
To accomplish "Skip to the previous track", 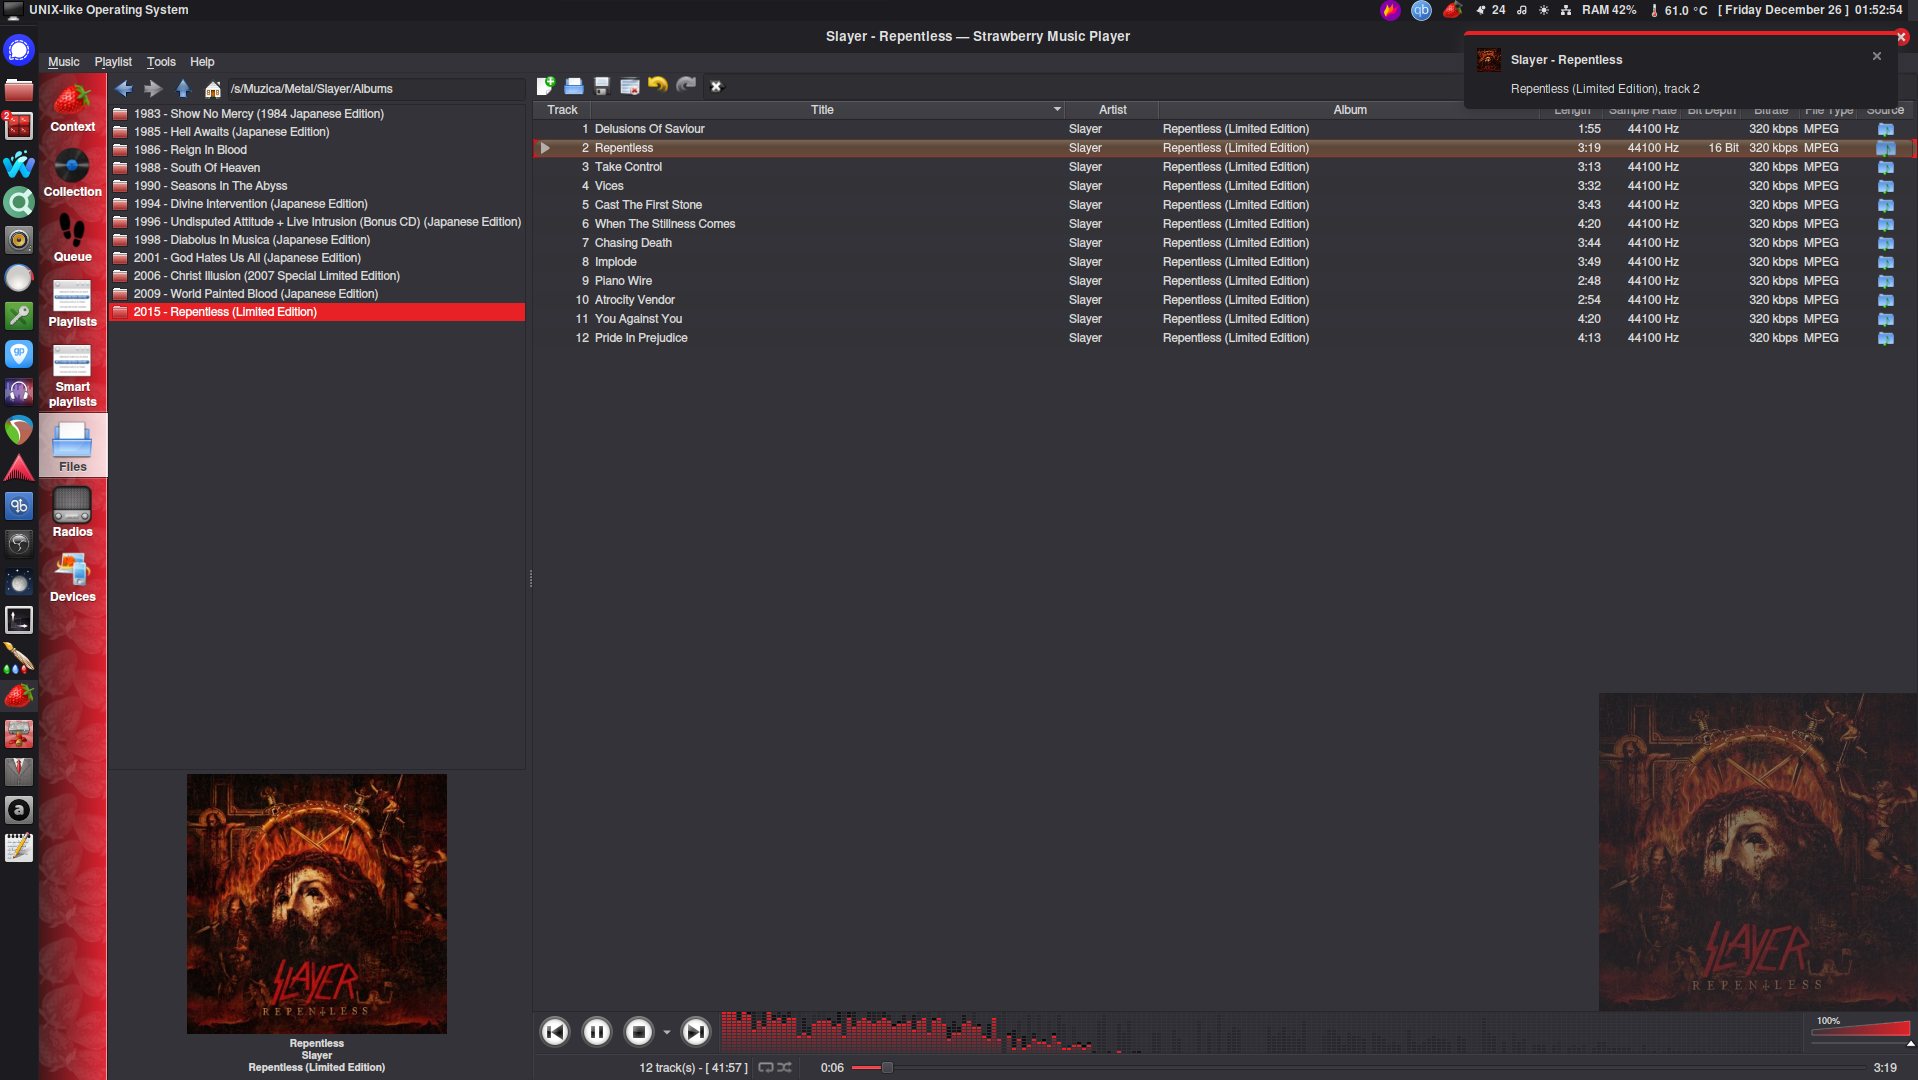I will 555,1031.
